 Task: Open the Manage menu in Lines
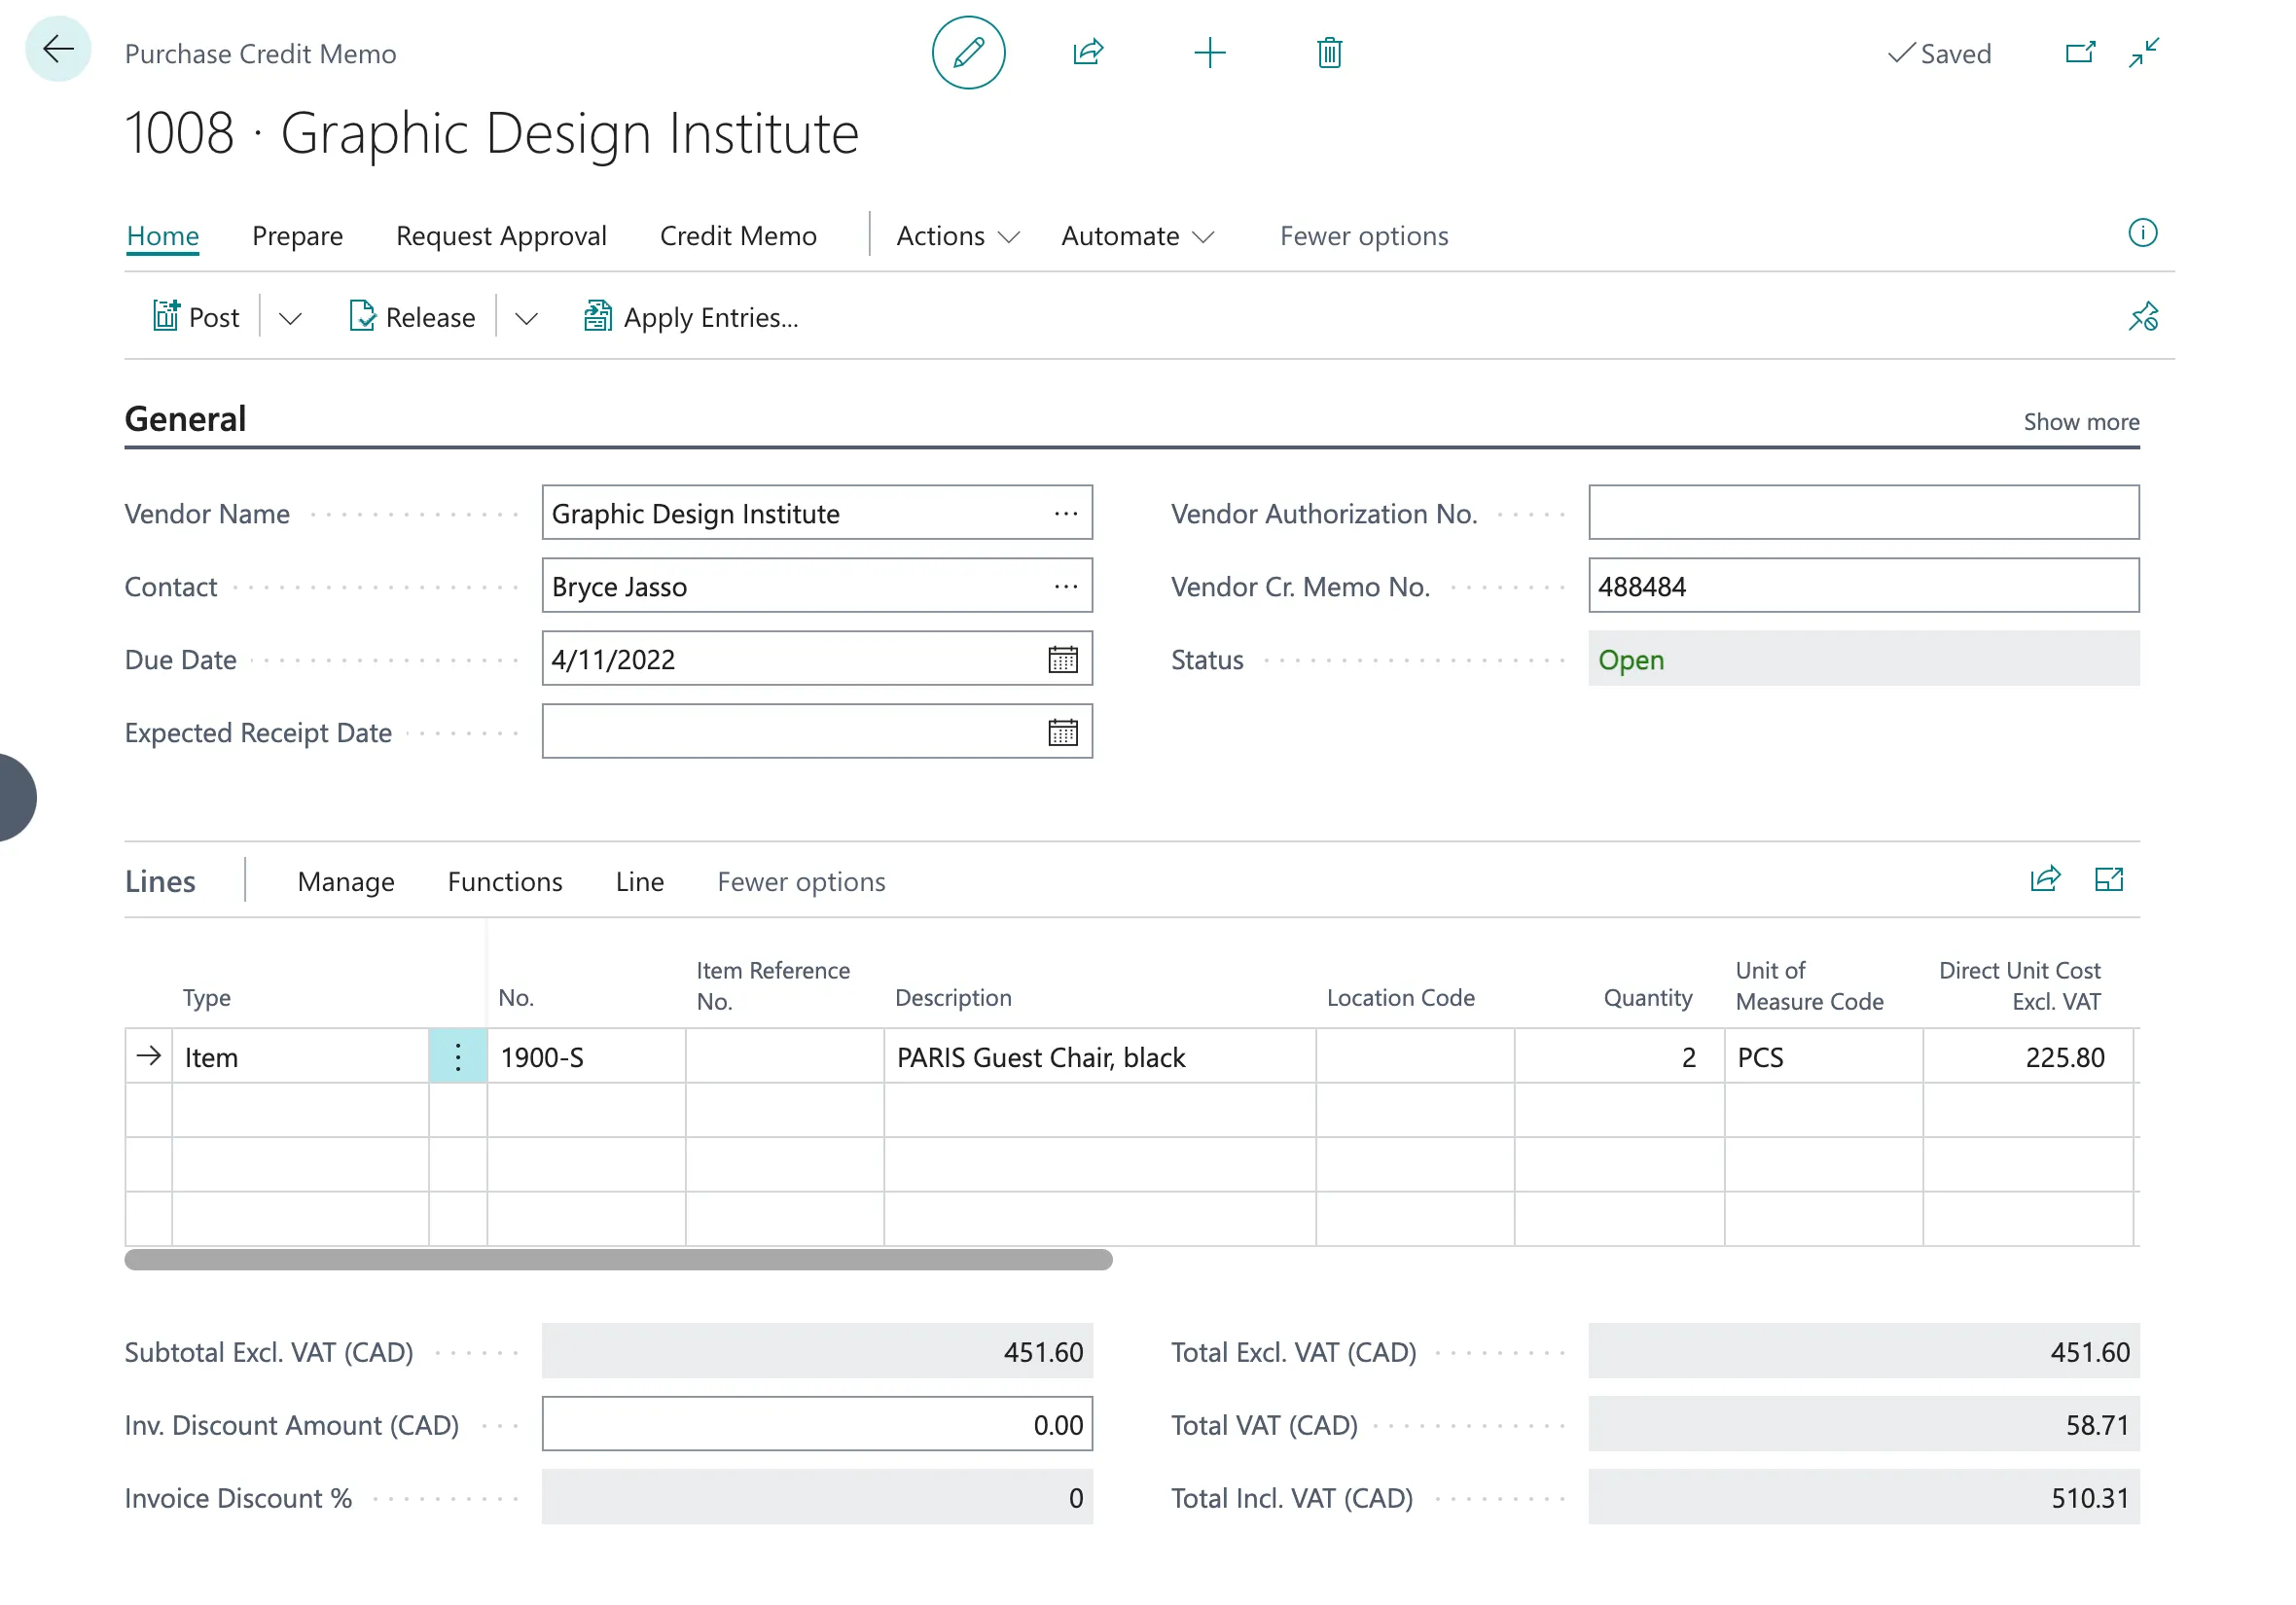(346, 882)
